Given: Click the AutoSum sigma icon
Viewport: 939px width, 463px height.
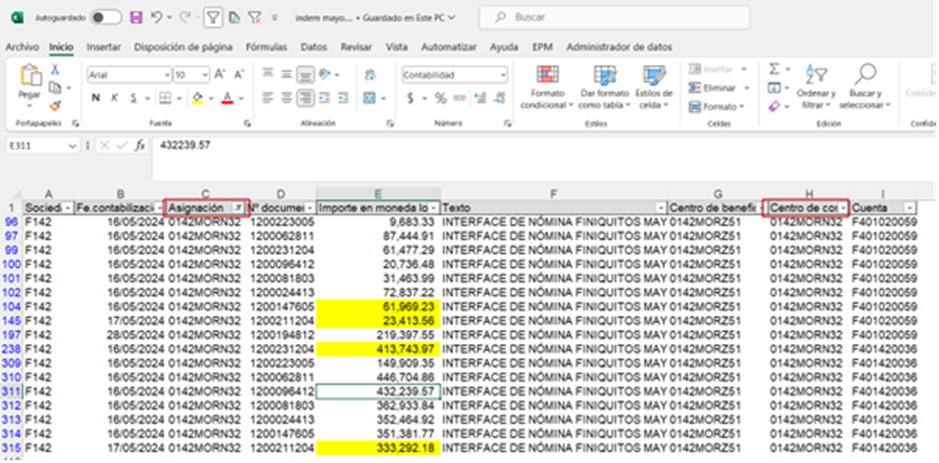Looking at the screenshot, I should click(773, 68).
